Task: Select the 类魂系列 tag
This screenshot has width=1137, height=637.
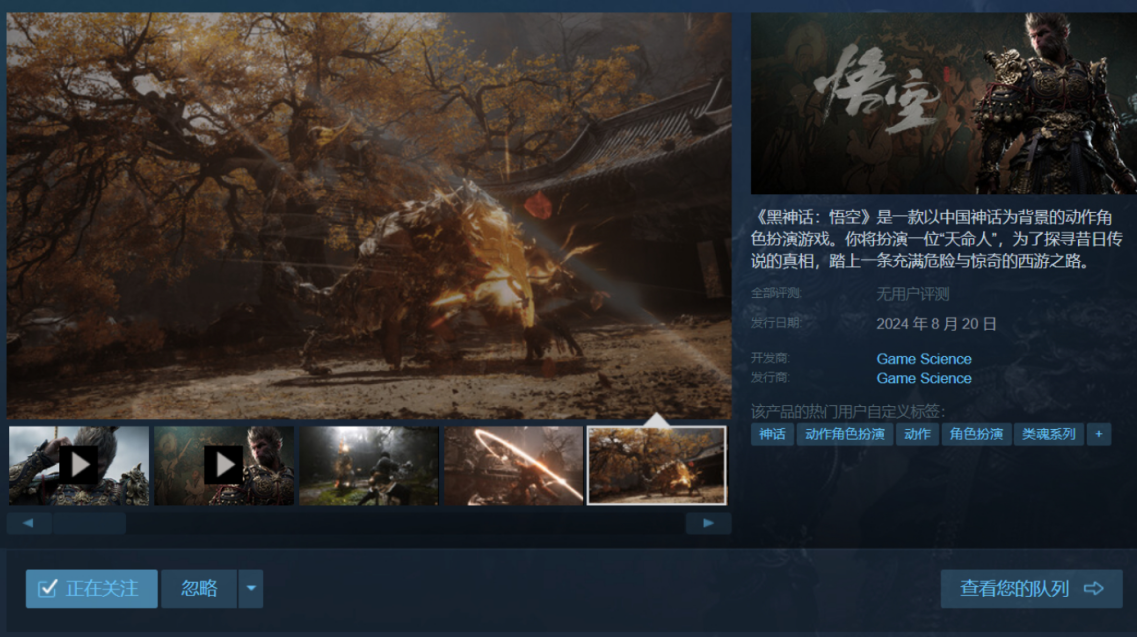Action: [1048, 434]
